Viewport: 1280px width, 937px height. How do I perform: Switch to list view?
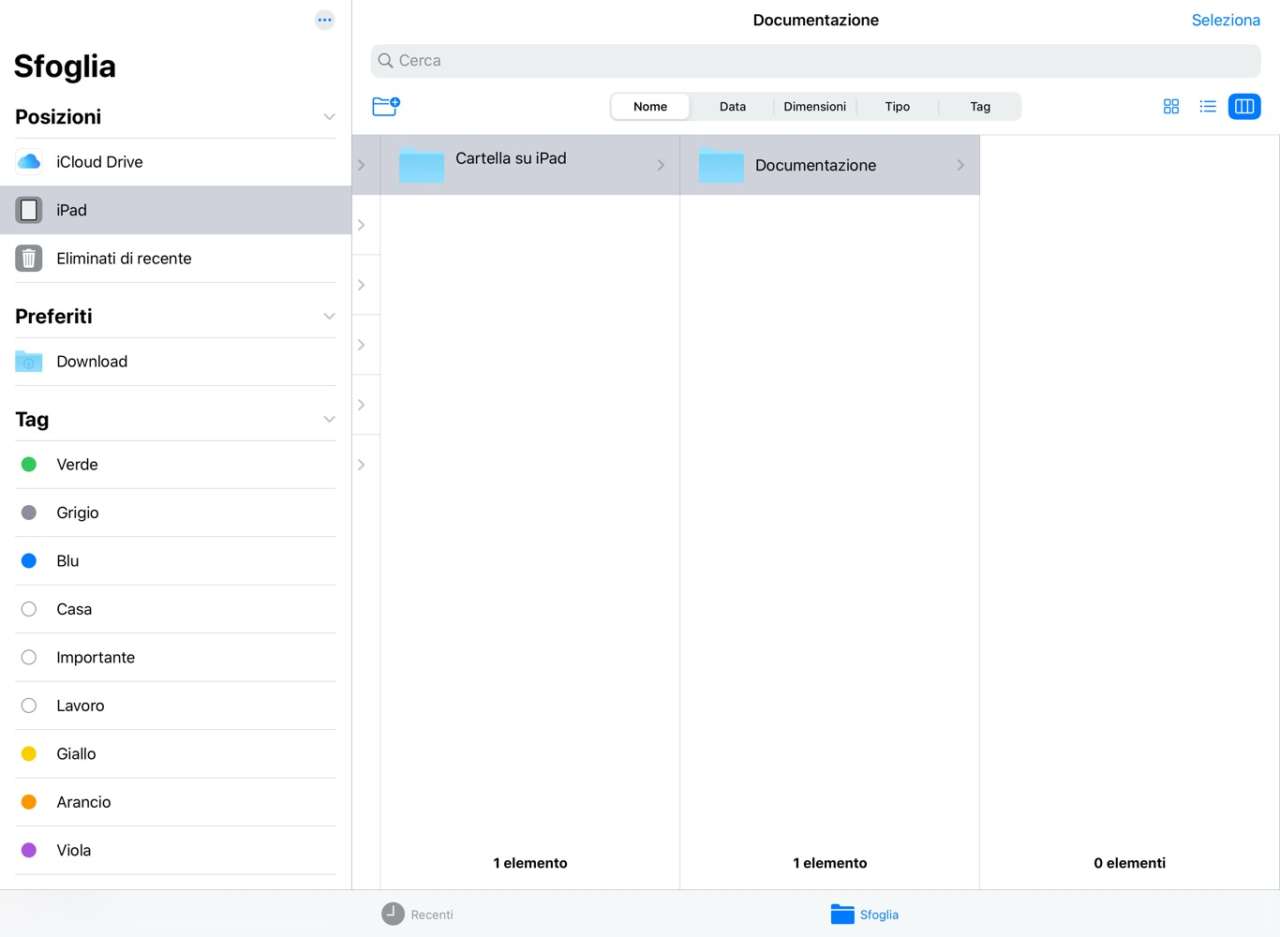click(1208, 106)
